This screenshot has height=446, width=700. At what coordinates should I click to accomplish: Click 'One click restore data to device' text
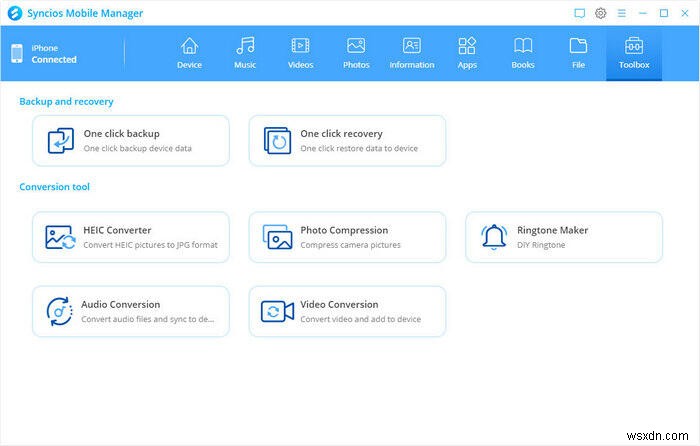[359, 148]
